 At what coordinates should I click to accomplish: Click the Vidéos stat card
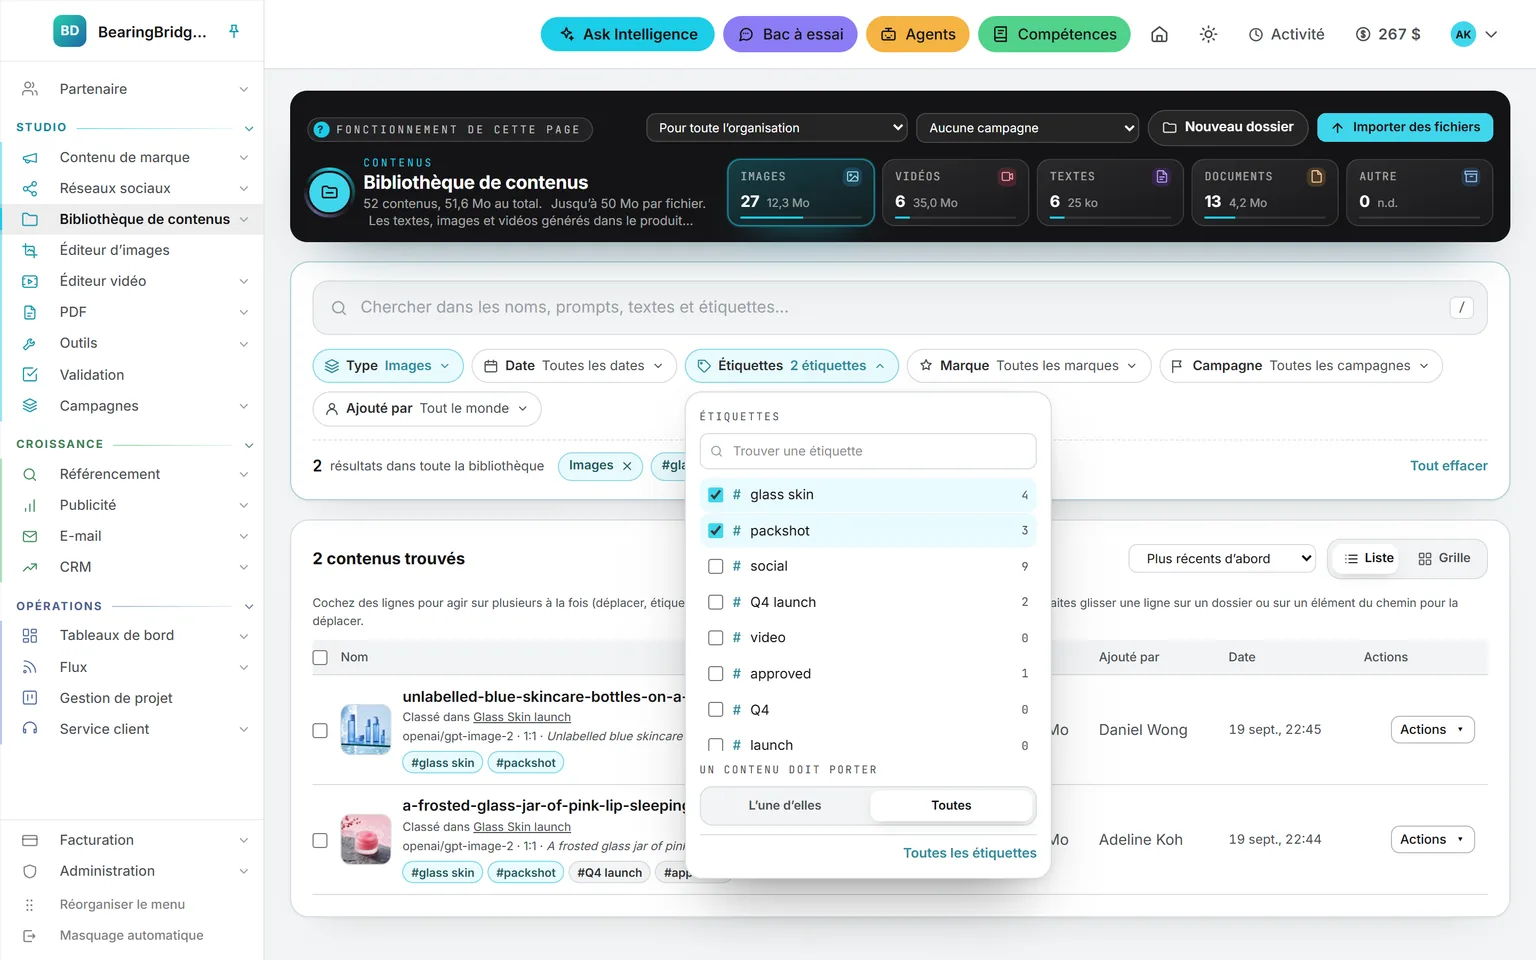point(955,192)
